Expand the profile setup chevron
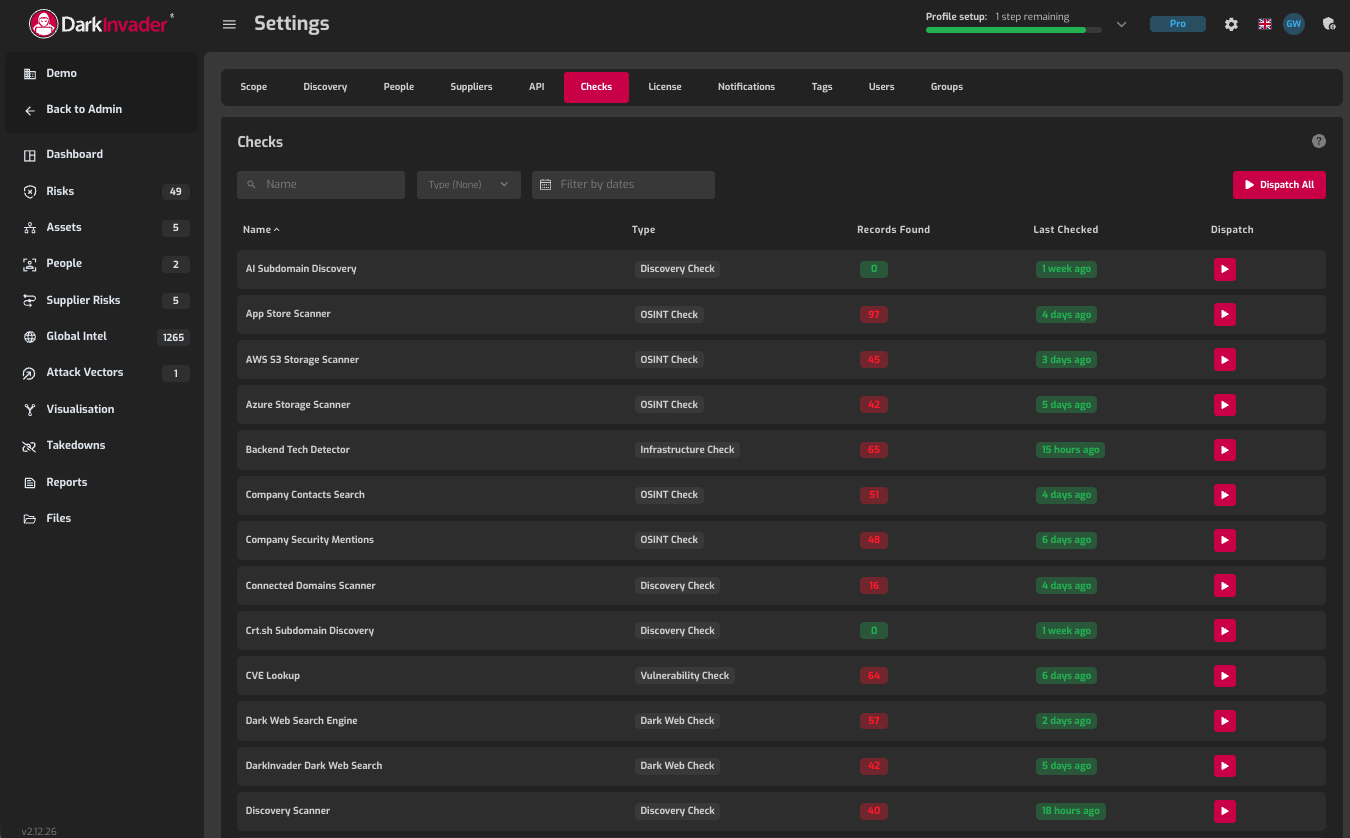 tap(1121, 24)
